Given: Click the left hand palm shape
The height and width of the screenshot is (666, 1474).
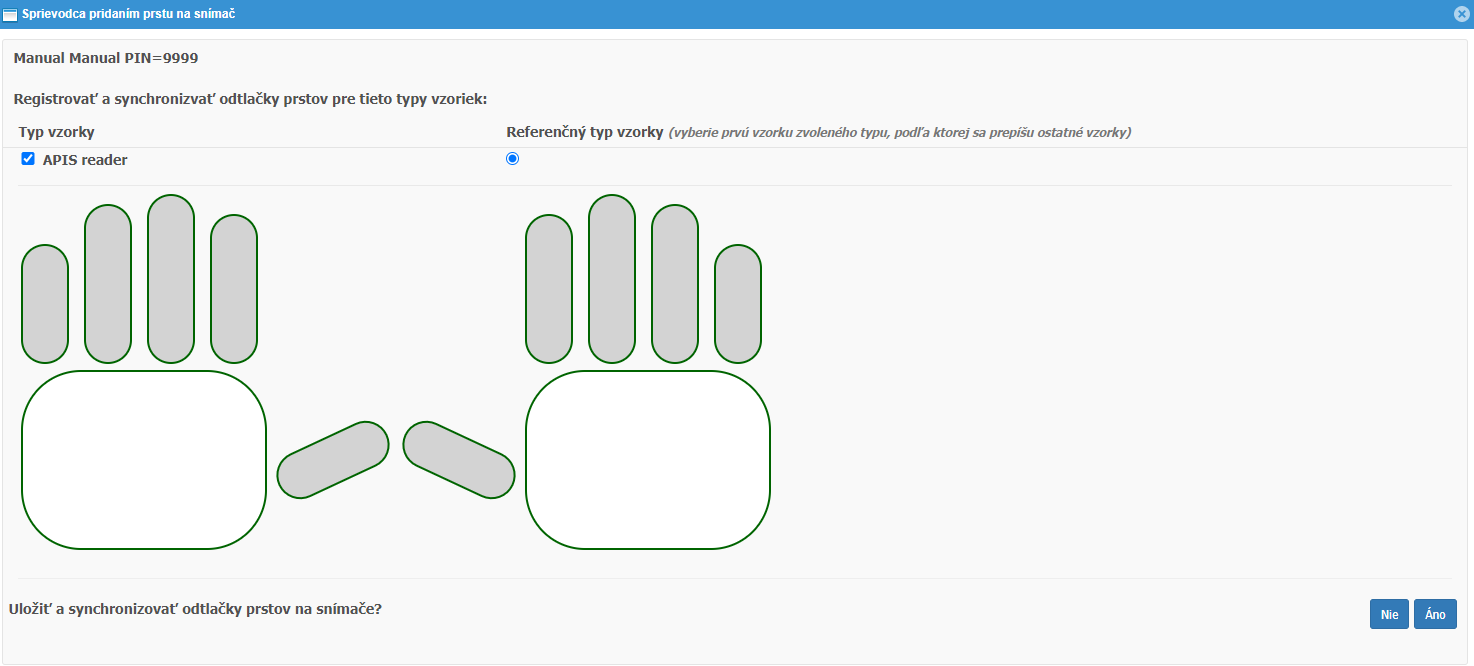Looking at the screenshot, I should (x=144, y=460).
